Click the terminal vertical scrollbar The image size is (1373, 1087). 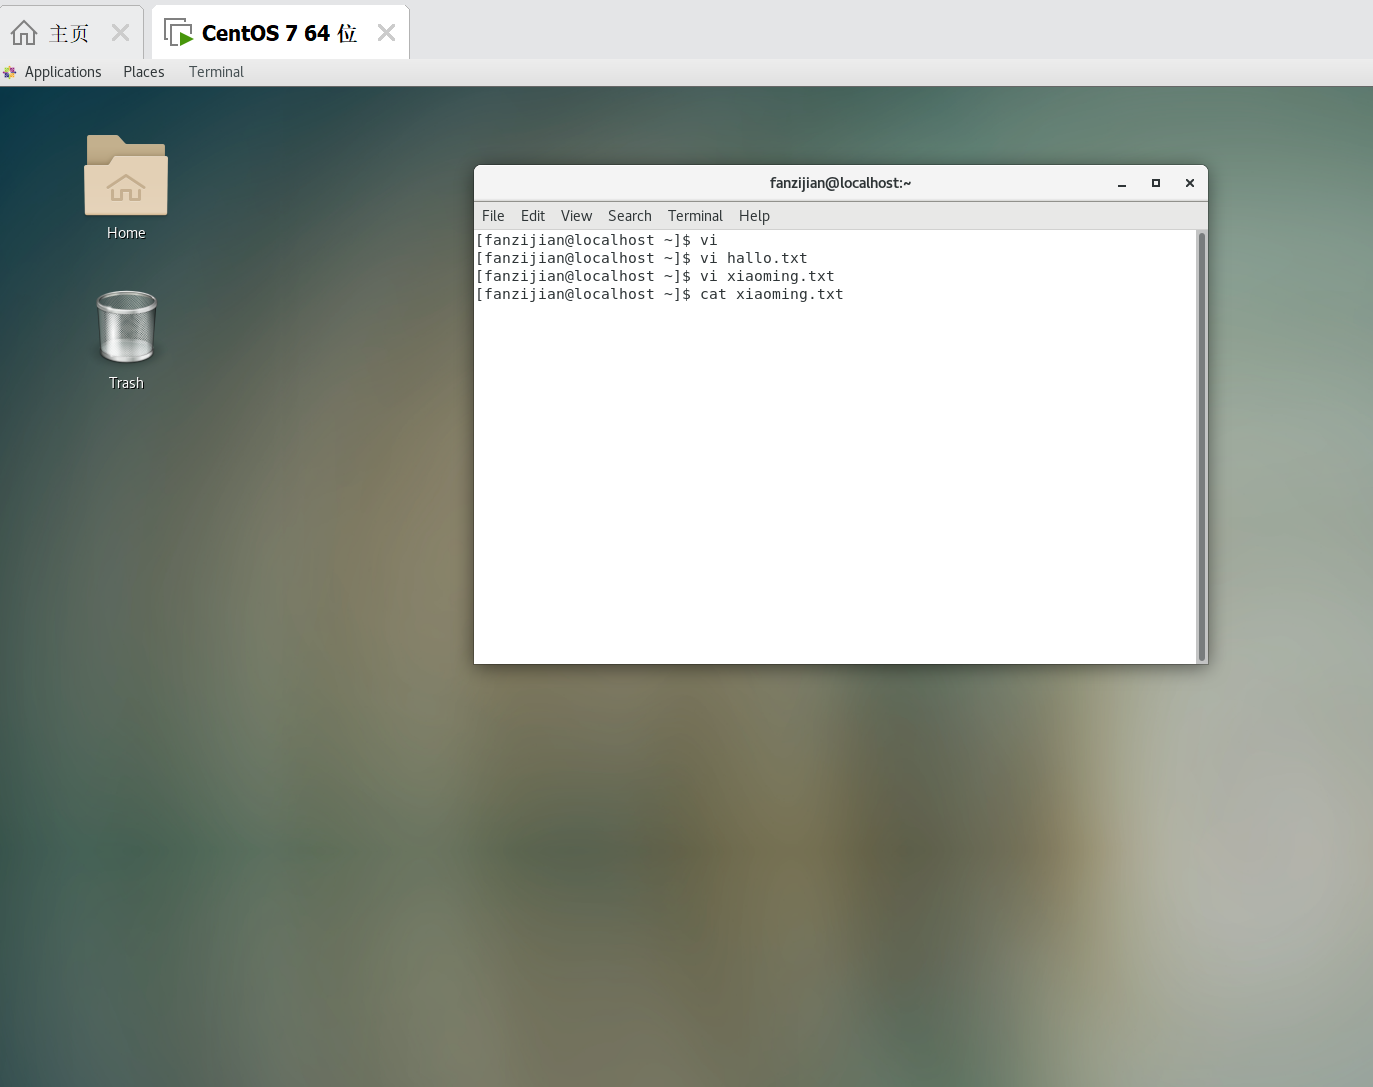click(x=1201, y=446)
